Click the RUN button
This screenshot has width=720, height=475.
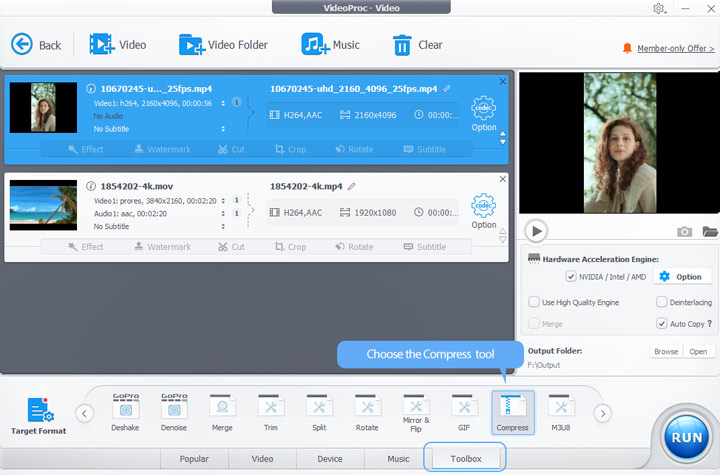[x=687, y=437]
